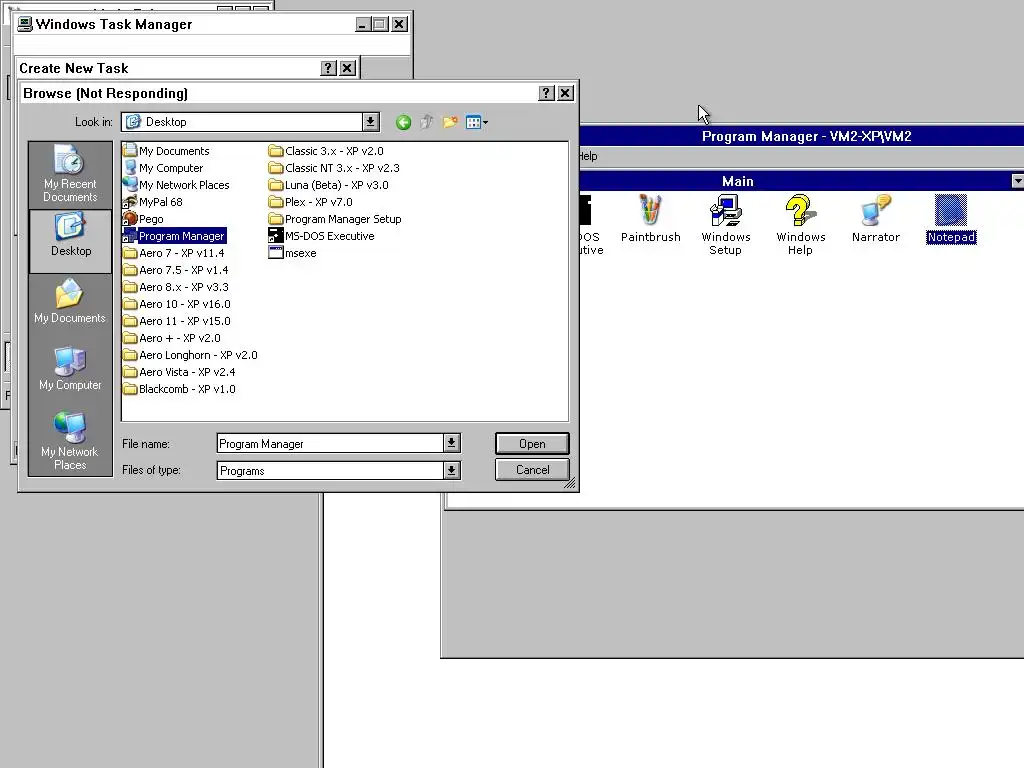Click the Main group minimize arrow button
This screenshot has height=768, width=1024.
click(1017, 181)
